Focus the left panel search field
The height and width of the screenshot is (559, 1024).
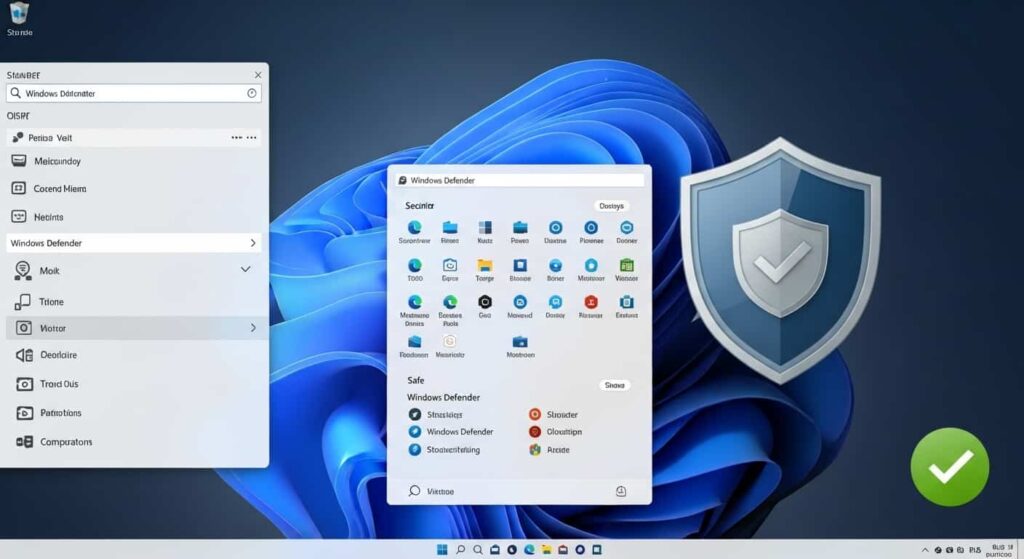point(134,93)
